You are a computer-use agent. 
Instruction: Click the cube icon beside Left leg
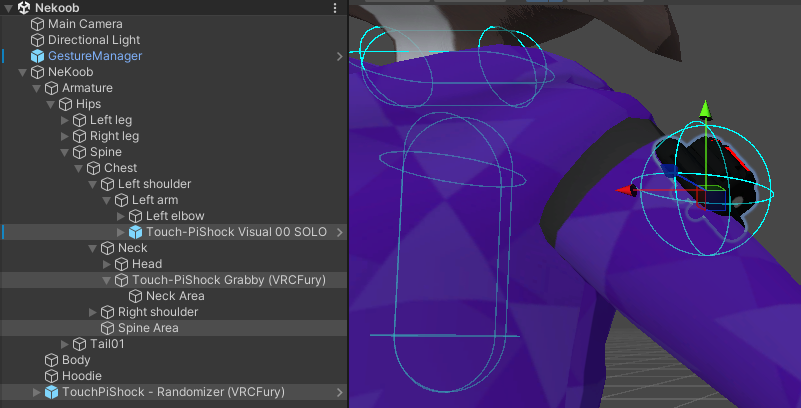(79, 120)
